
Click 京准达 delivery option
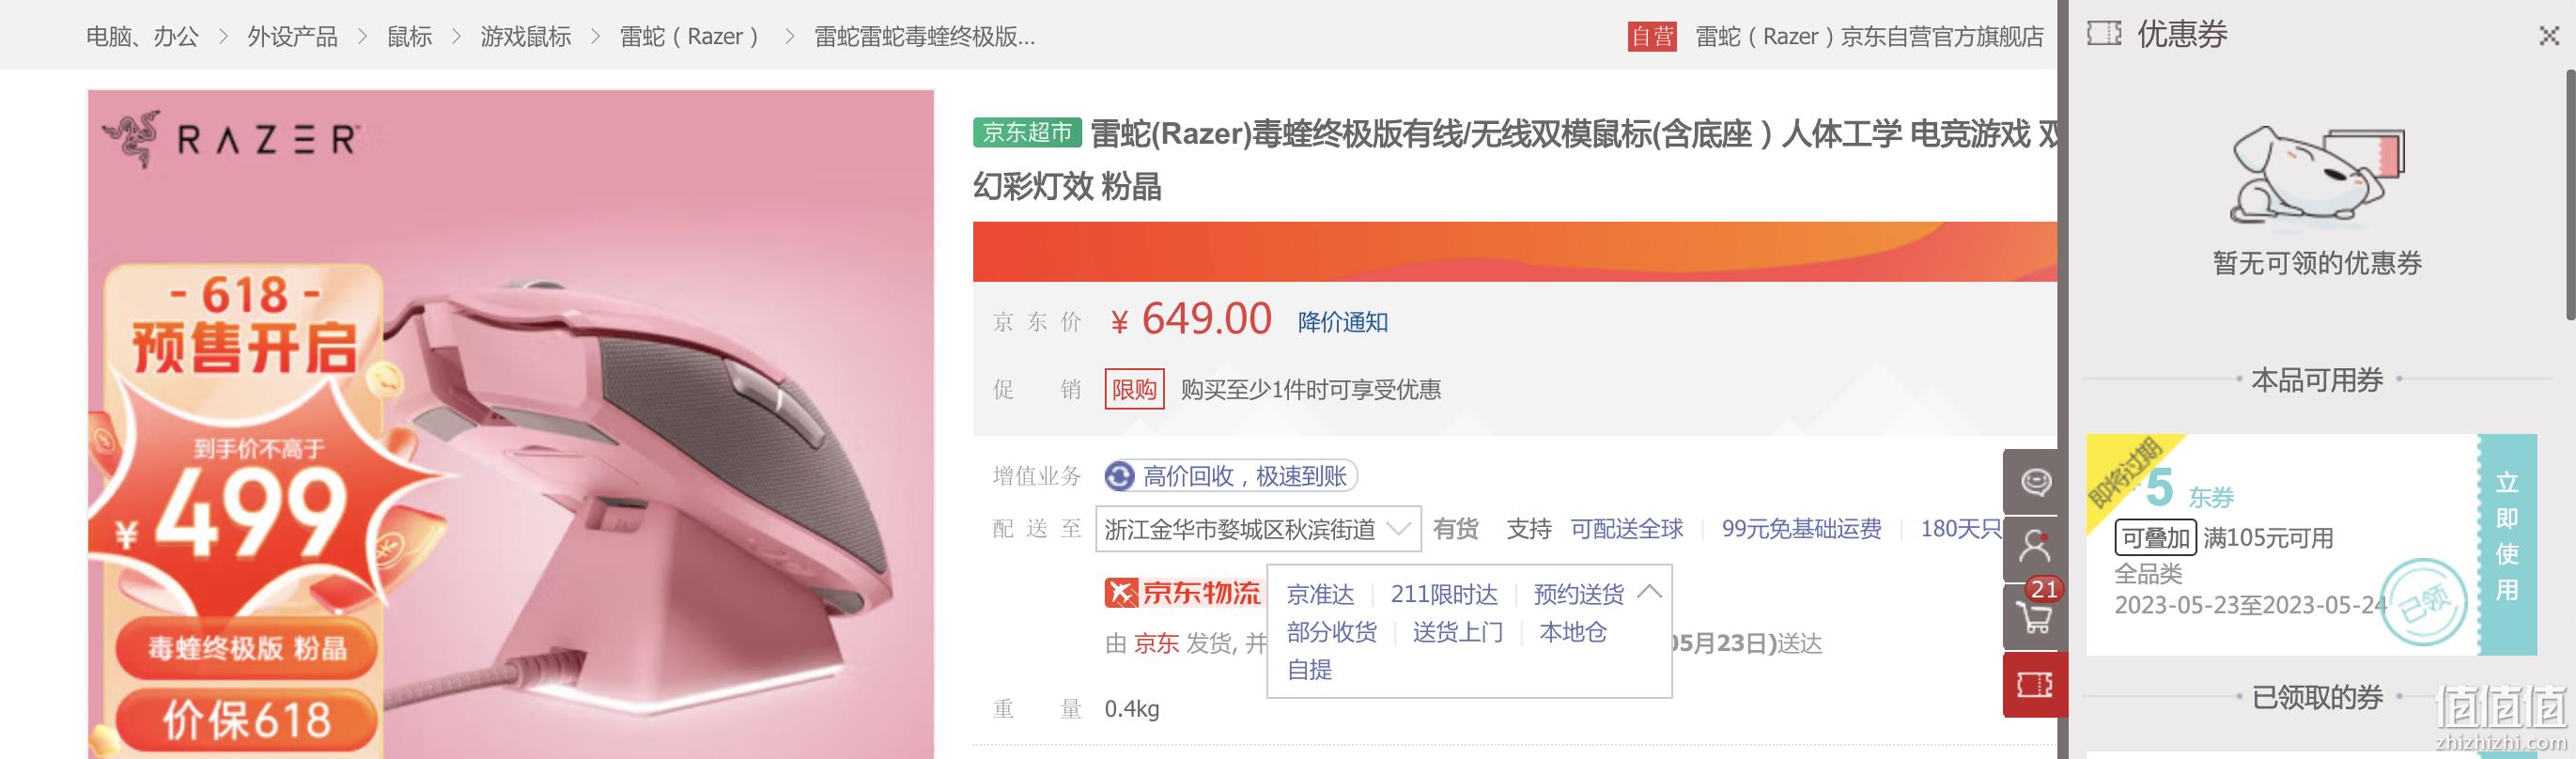(x=1320, y=595)
